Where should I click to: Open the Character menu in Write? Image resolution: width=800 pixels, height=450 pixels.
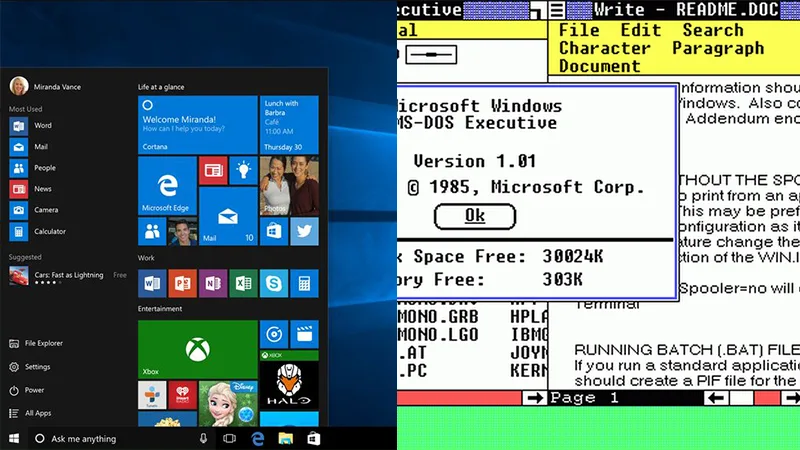(605, 48)
